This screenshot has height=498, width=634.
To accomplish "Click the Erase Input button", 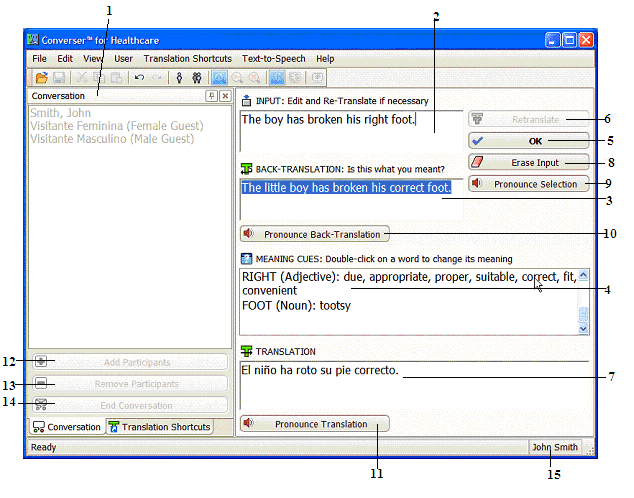I will (x=527, y=162).
